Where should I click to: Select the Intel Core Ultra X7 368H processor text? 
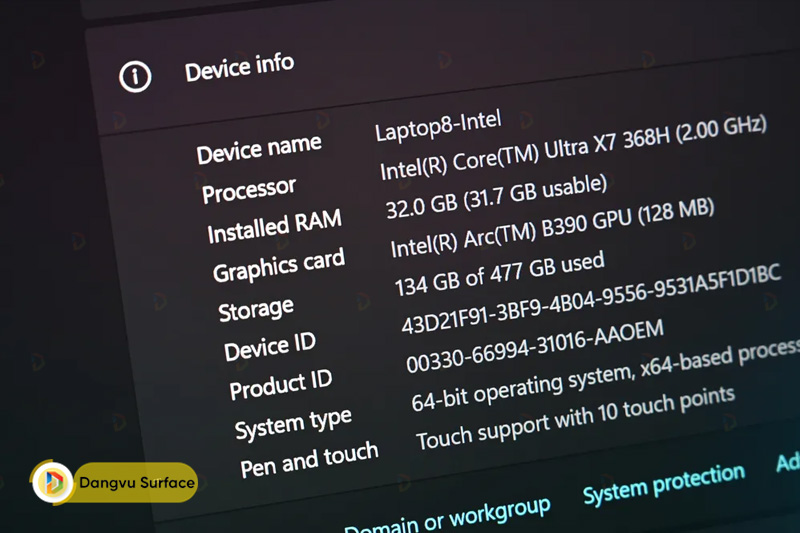pyautogui.click(x=573, y=147)
